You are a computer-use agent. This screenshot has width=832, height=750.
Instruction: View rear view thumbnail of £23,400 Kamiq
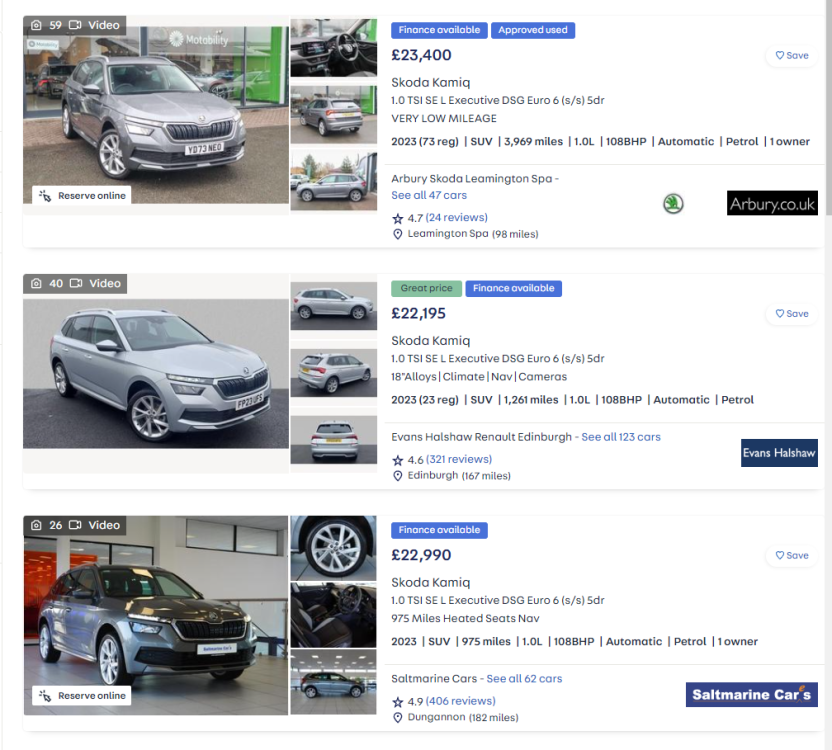334,115
